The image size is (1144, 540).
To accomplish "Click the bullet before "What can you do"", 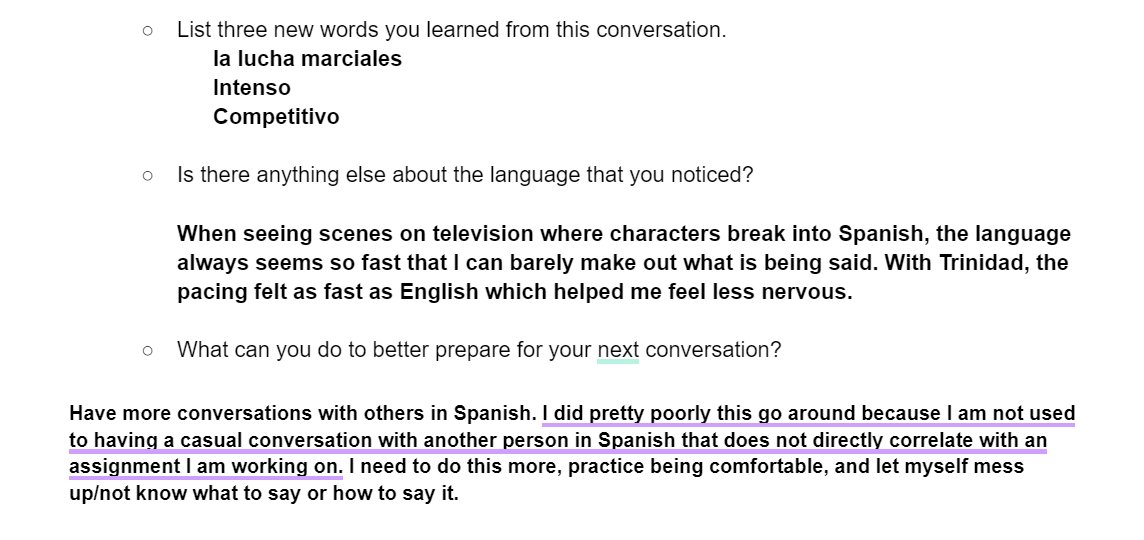I will point(148,351).
